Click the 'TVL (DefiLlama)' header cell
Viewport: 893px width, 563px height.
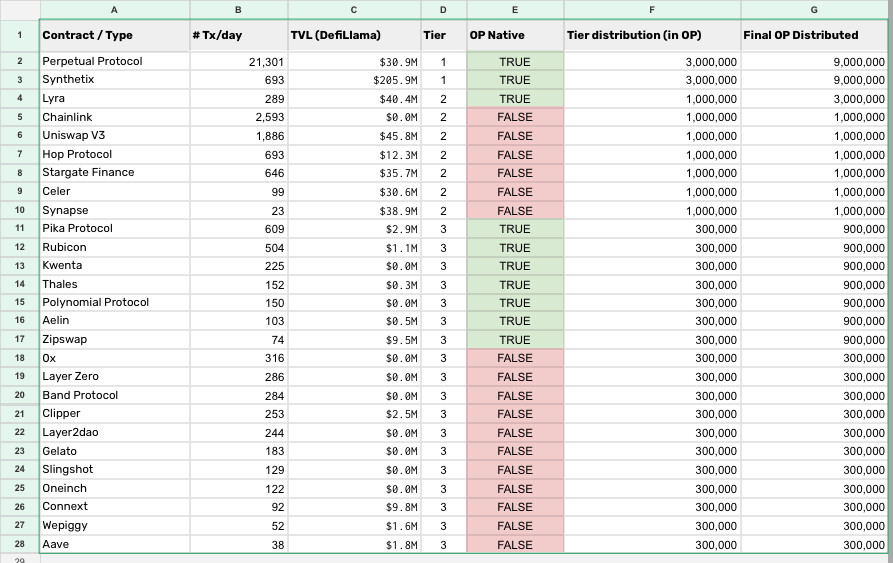click(353, 35)
